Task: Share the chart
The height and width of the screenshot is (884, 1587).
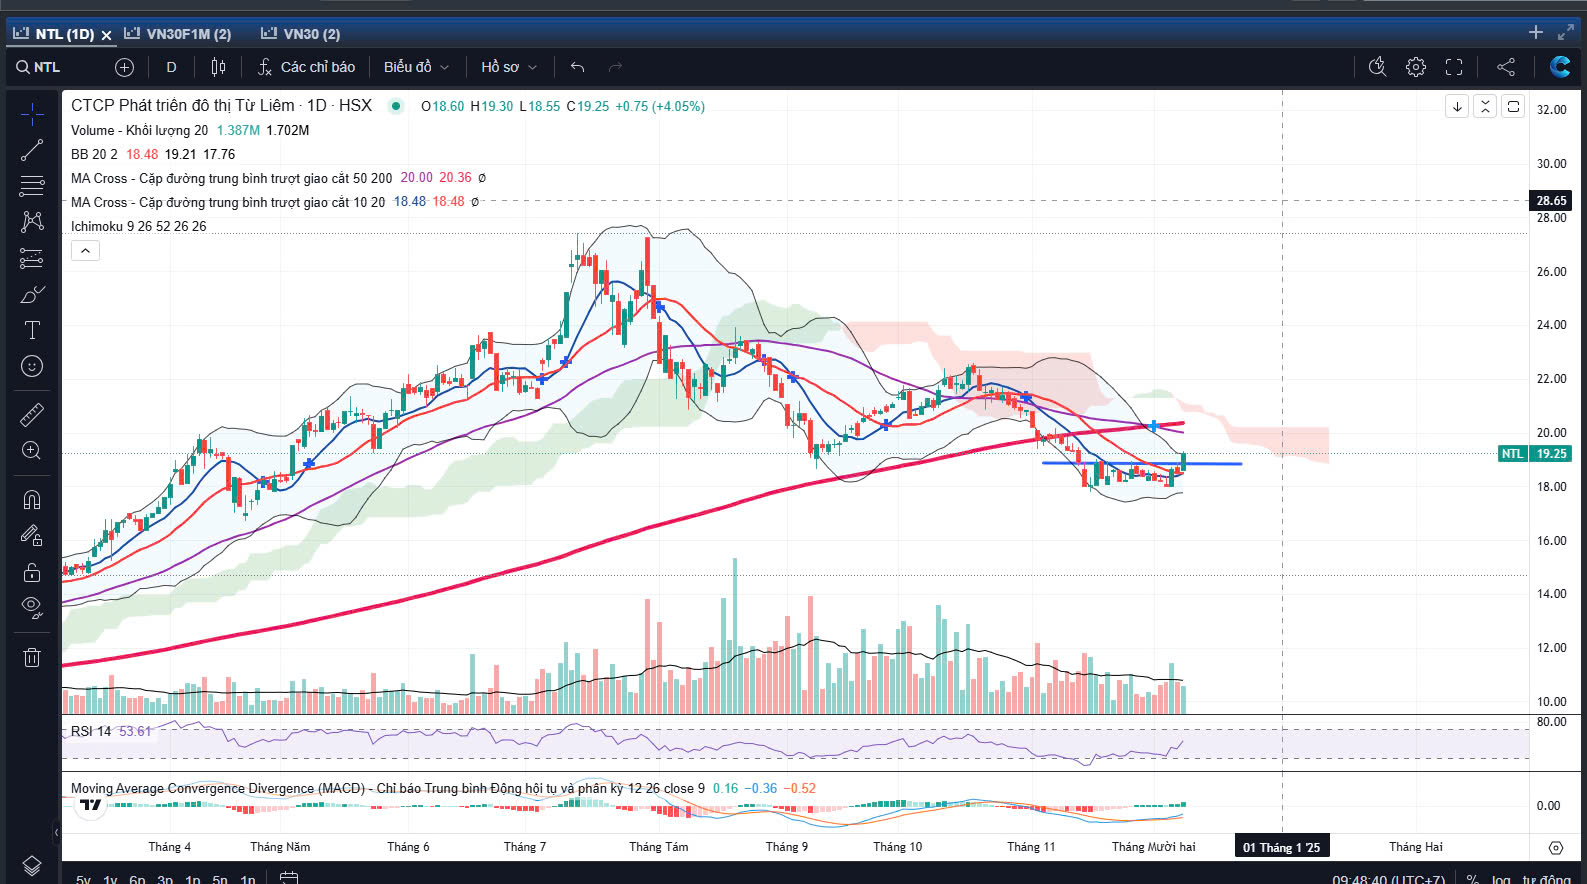Action: 1506,67
